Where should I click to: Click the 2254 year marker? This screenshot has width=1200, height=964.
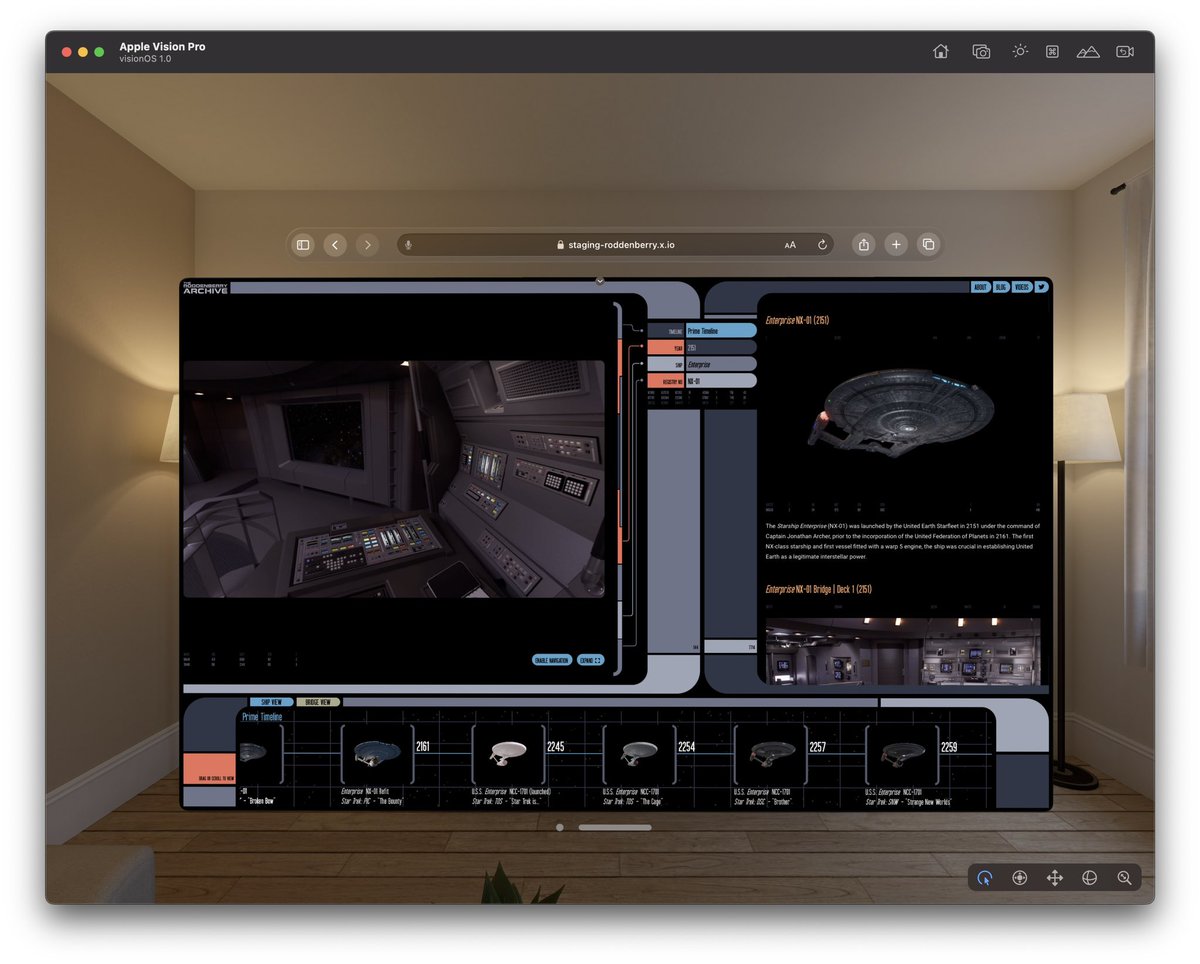(x=686, y=746)
